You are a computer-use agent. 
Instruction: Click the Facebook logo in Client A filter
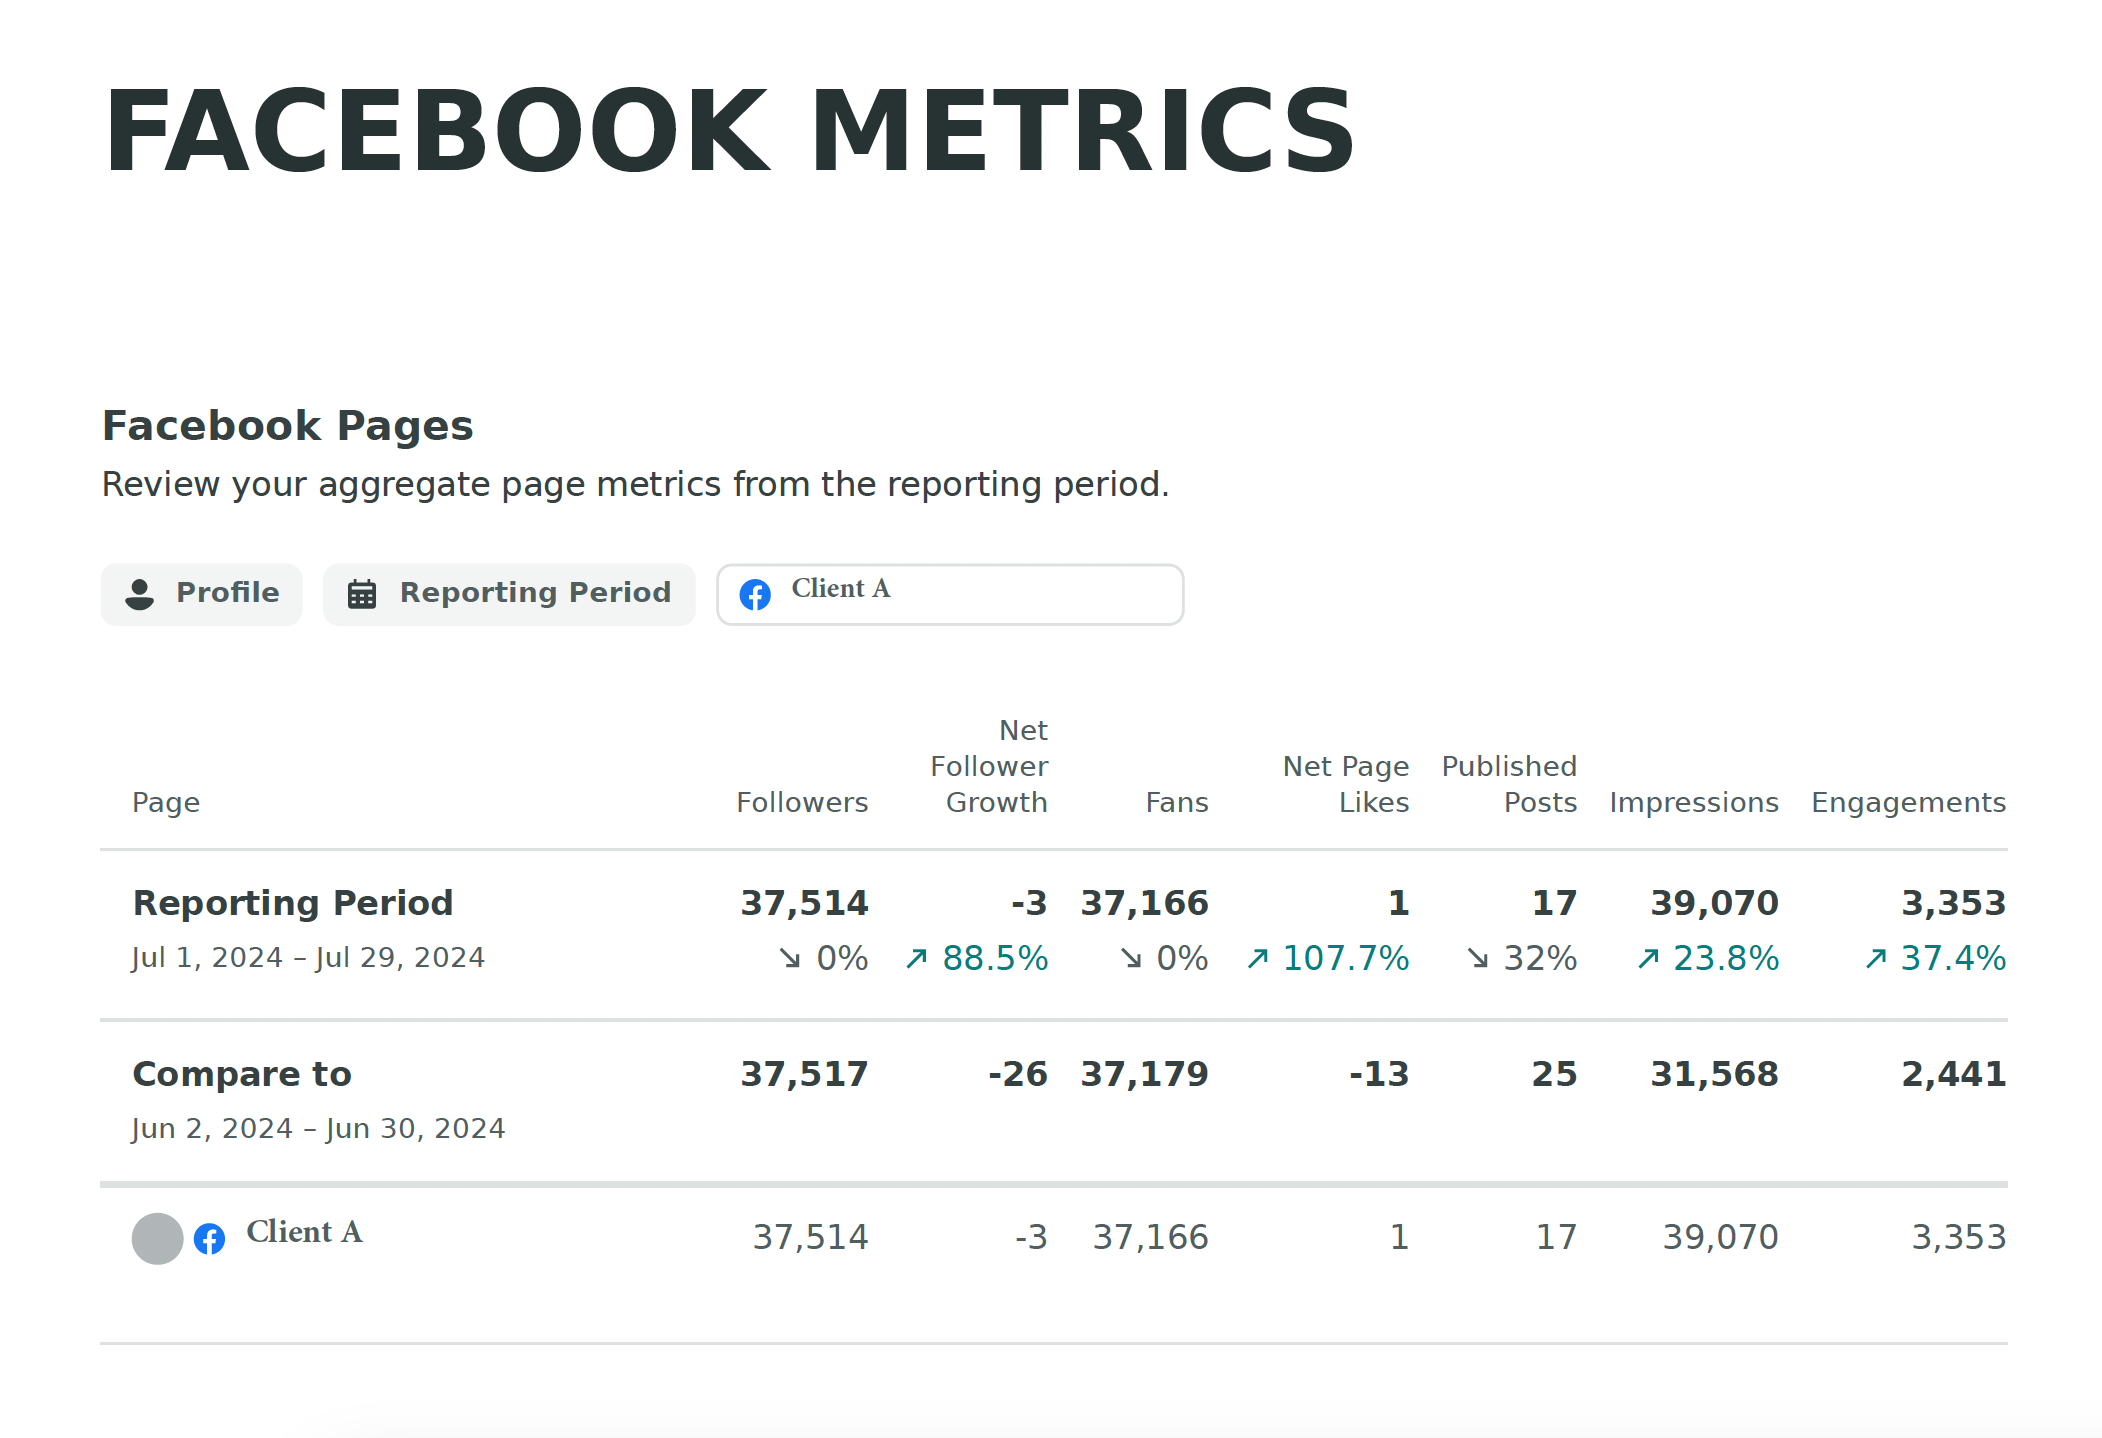[755, 595]
